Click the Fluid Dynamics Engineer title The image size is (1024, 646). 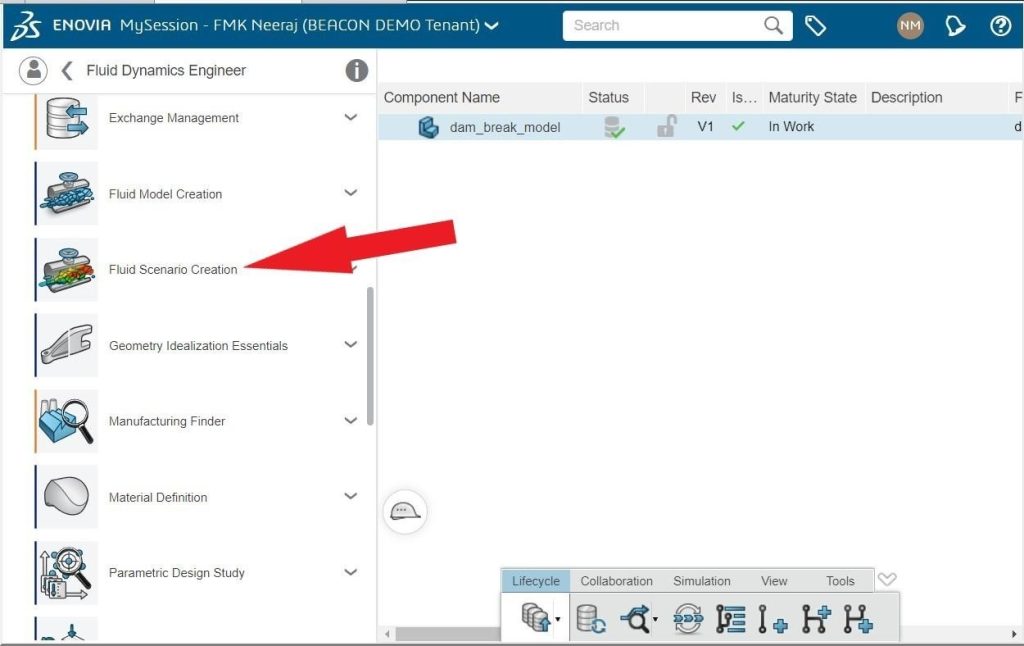coord(166,70)
